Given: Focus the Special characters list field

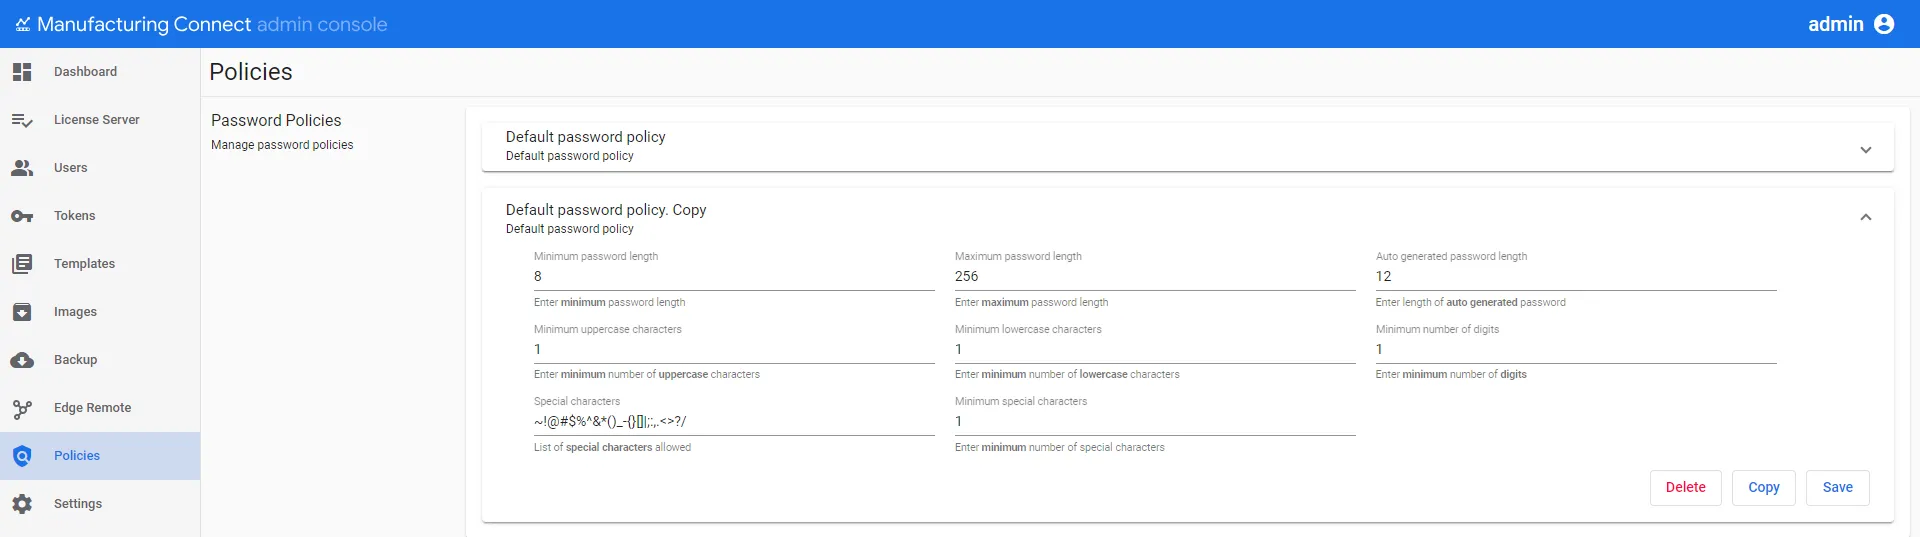Looking at the screenshot, I should (x=734, y=422).
